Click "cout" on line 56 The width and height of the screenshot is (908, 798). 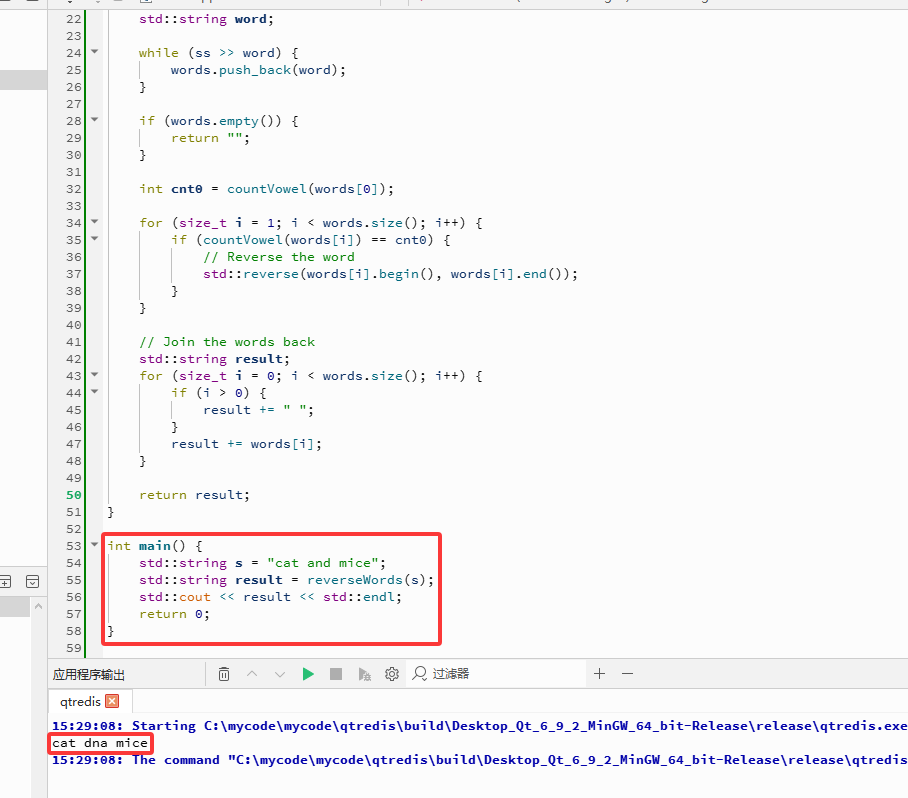click(x=195, y=597)
